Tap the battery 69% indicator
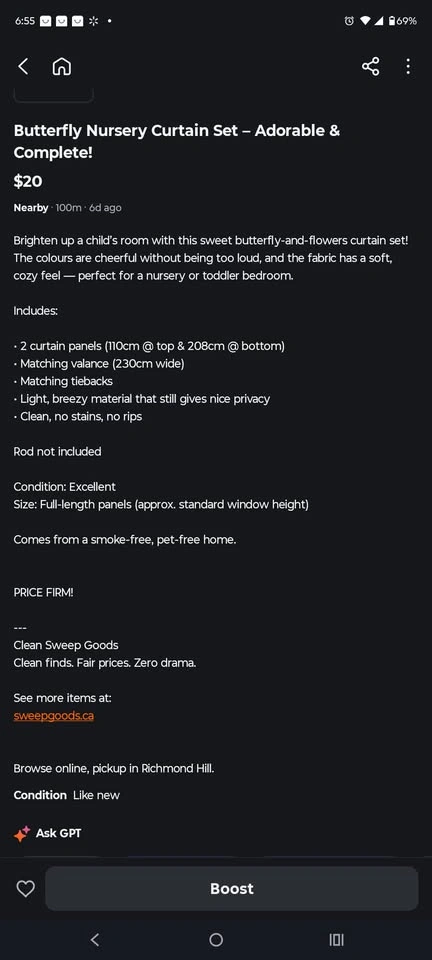432x960 pixels. click(x=403, y=21)
